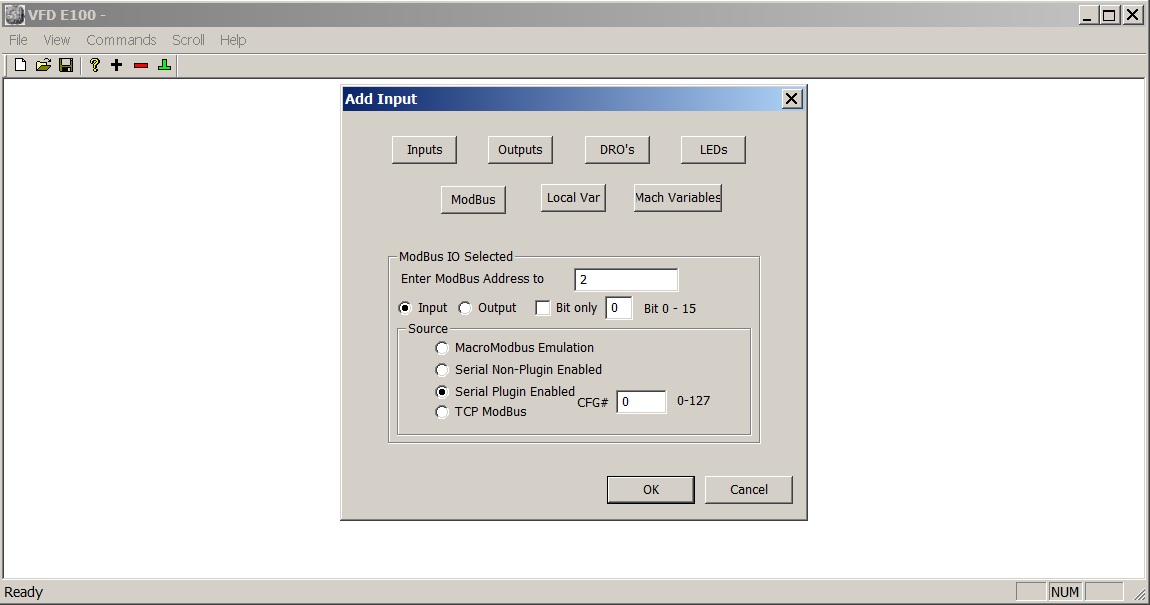
Task: Click the Ready status bar text
Action: click(23, 592)
